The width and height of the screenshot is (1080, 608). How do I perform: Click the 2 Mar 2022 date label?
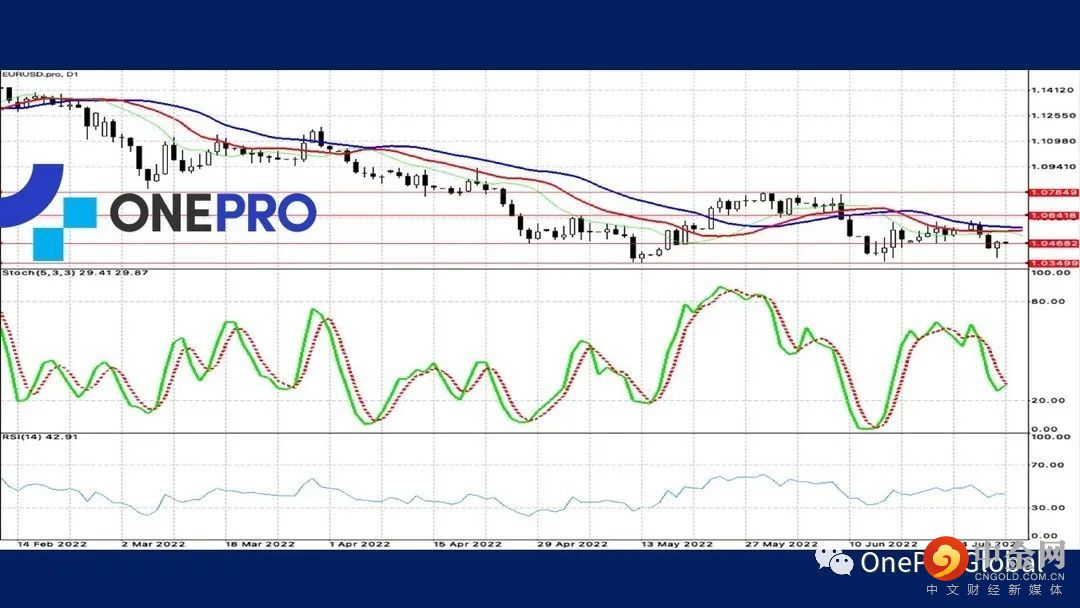point(153,544)
